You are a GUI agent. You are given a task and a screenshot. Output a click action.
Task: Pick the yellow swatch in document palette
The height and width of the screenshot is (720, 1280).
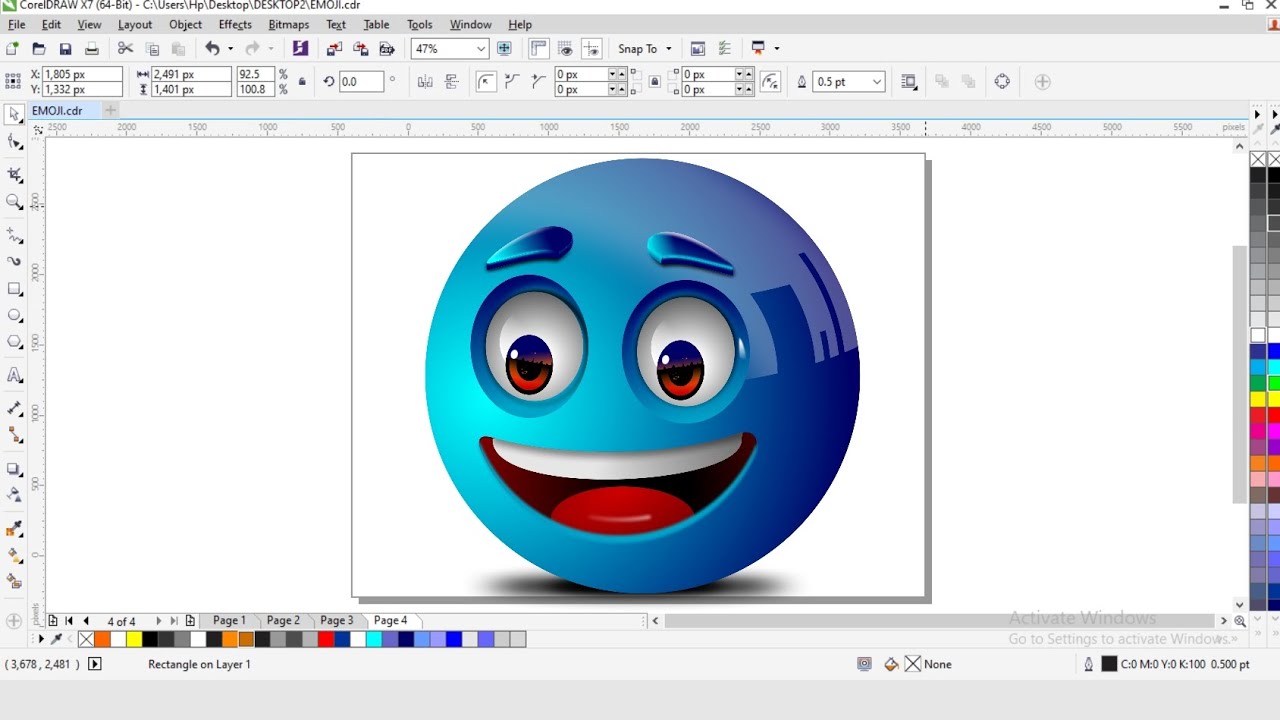(134, 639)
